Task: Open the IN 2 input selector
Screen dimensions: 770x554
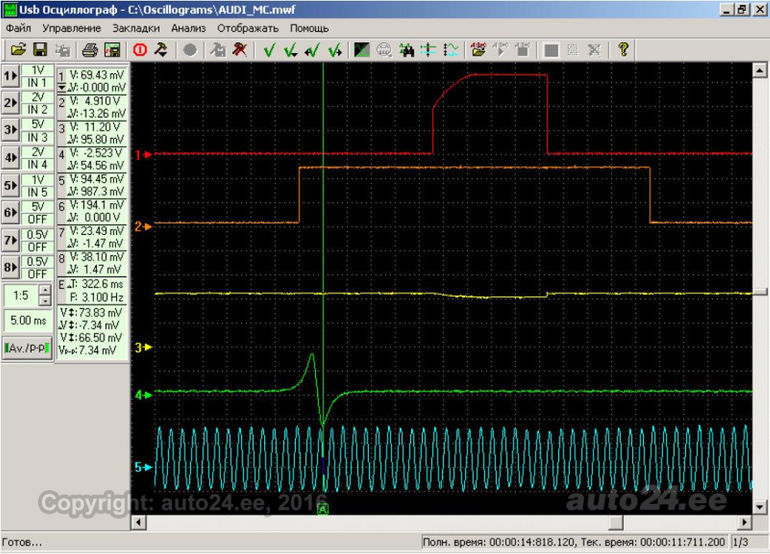Action: (x=37, y=110)
